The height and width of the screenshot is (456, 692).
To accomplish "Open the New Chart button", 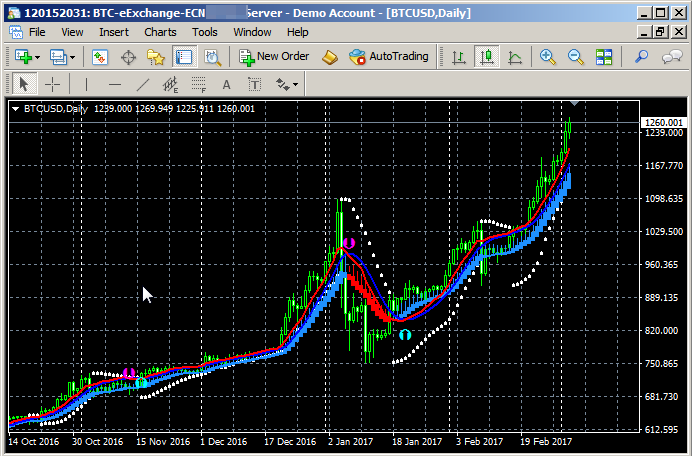I will [23, 57].
